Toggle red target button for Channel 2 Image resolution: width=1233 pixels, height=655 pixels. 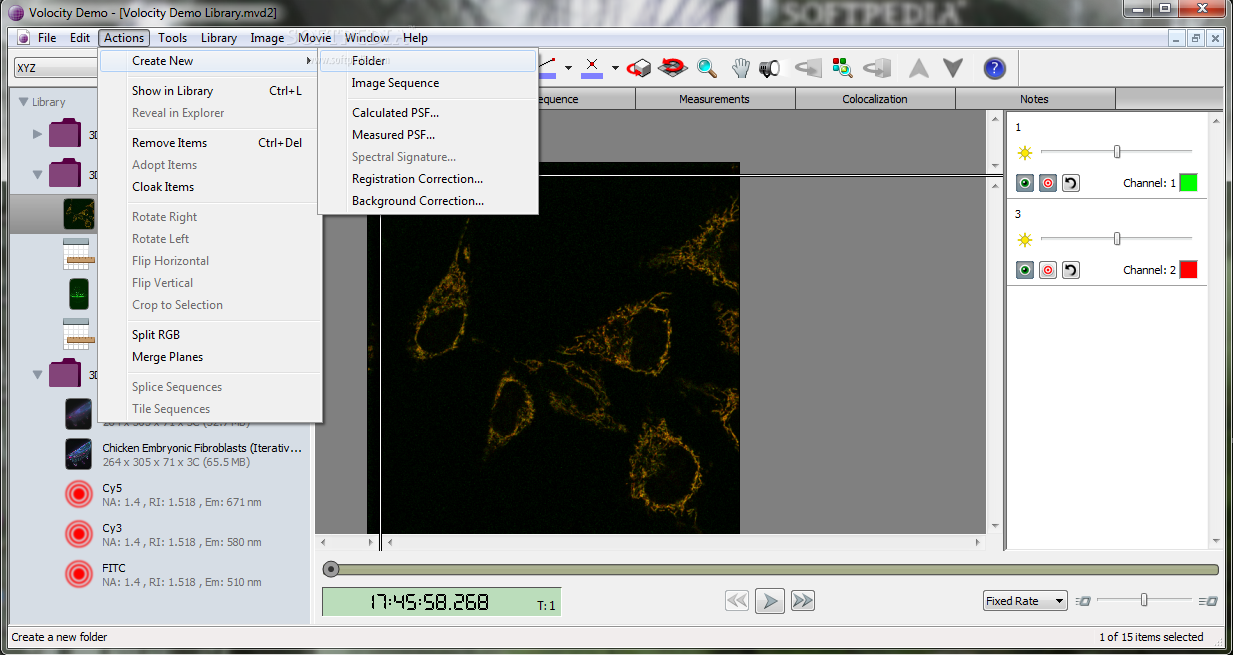1047,270
